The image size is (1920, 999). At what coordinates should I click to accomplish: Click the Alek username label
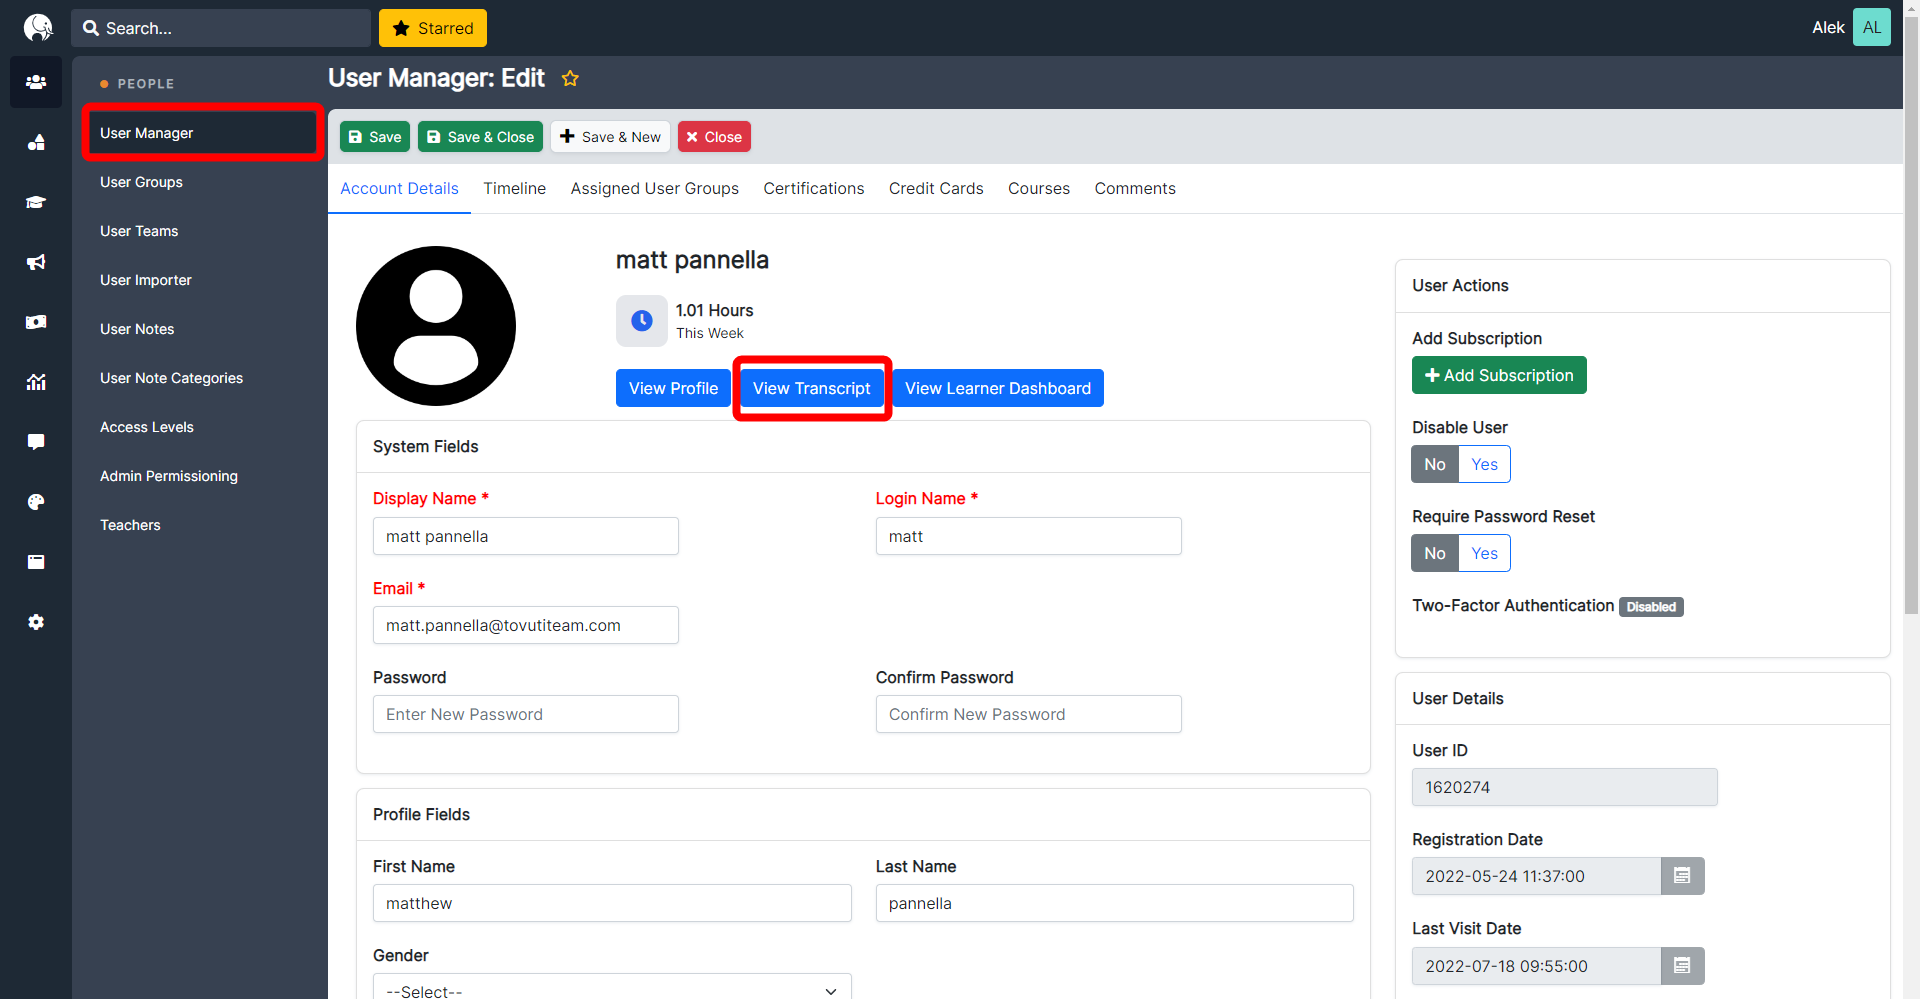pos(1828,27)
